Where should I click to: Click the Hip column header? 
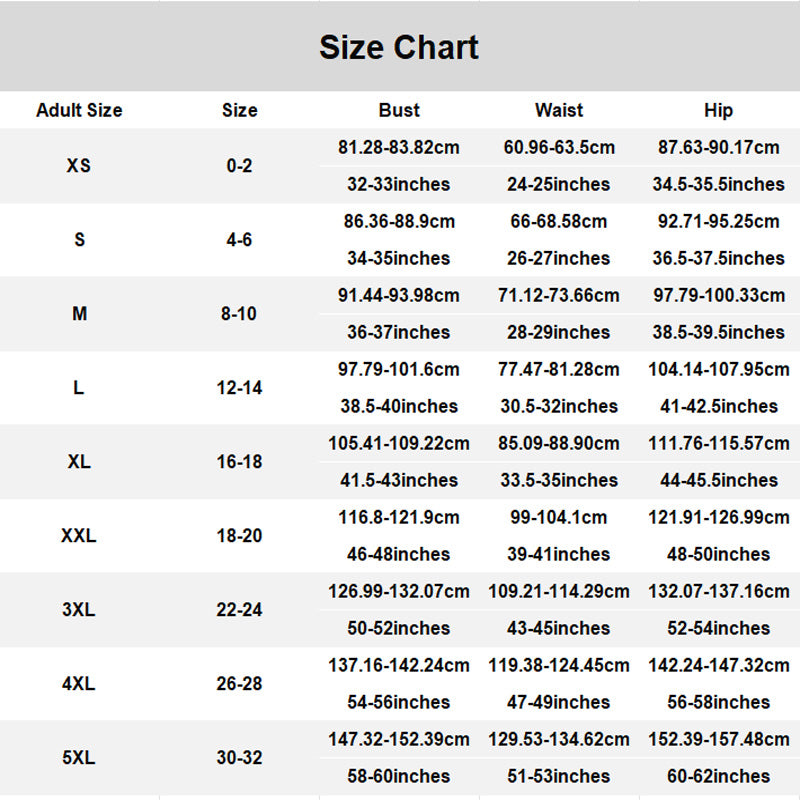click(718, 110)
